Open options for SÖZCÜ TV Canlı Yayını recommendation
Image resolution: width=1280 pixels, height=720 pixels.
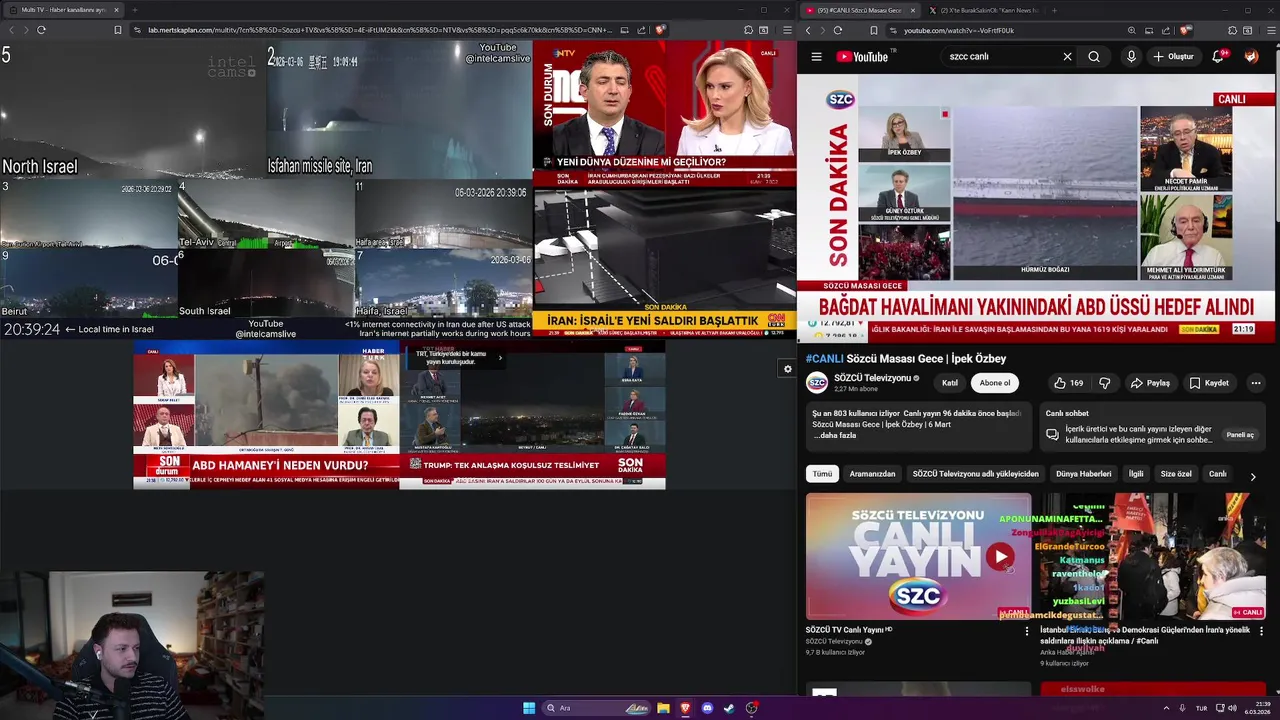tap(1026, 631)
